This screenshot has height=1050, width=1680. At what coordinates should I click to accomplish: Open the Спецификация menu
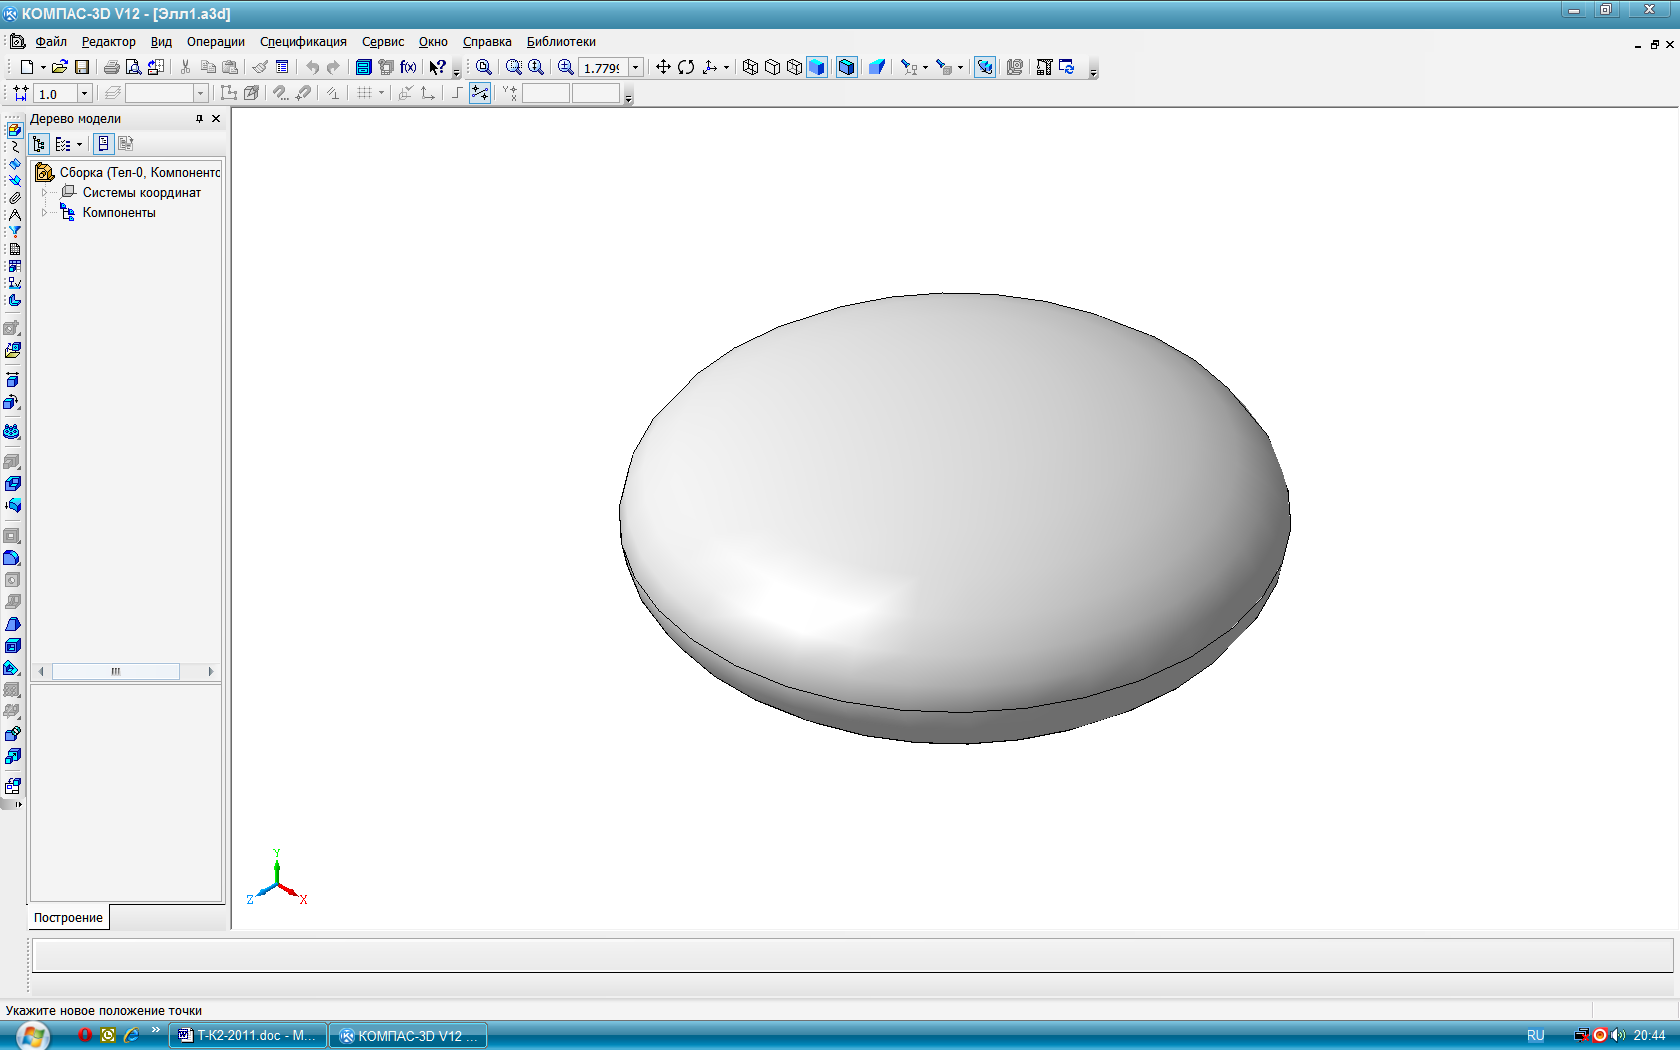(303, 41)
